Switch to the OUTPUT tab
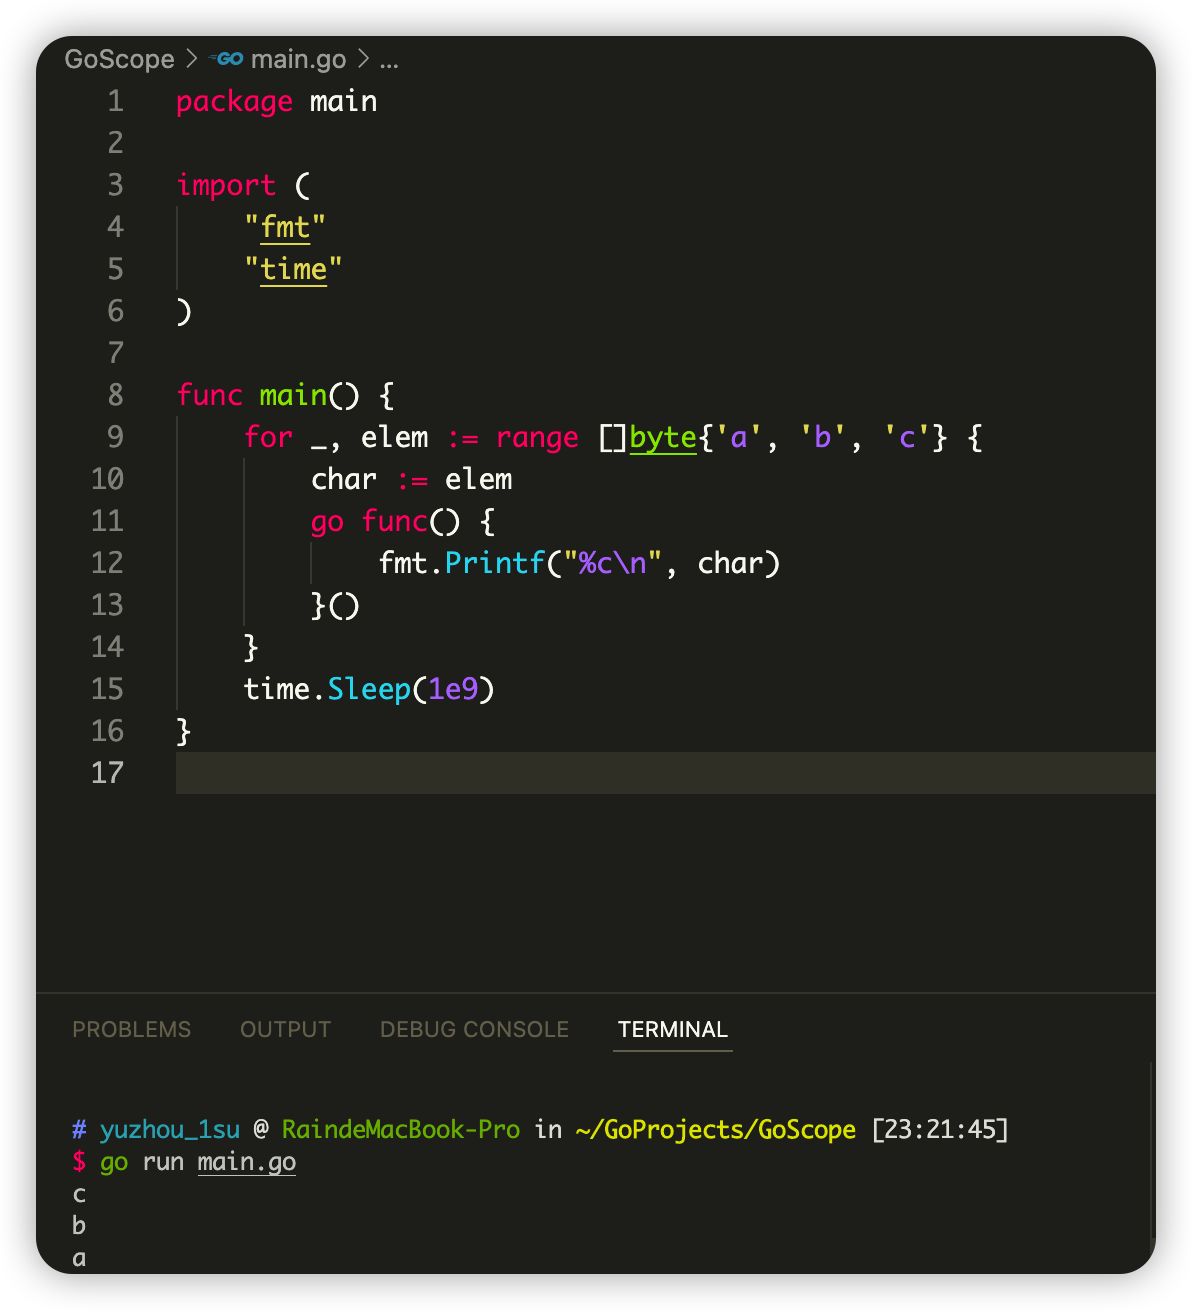The height and width of the screenshot is (1310, 1192). pos(285,1029)
